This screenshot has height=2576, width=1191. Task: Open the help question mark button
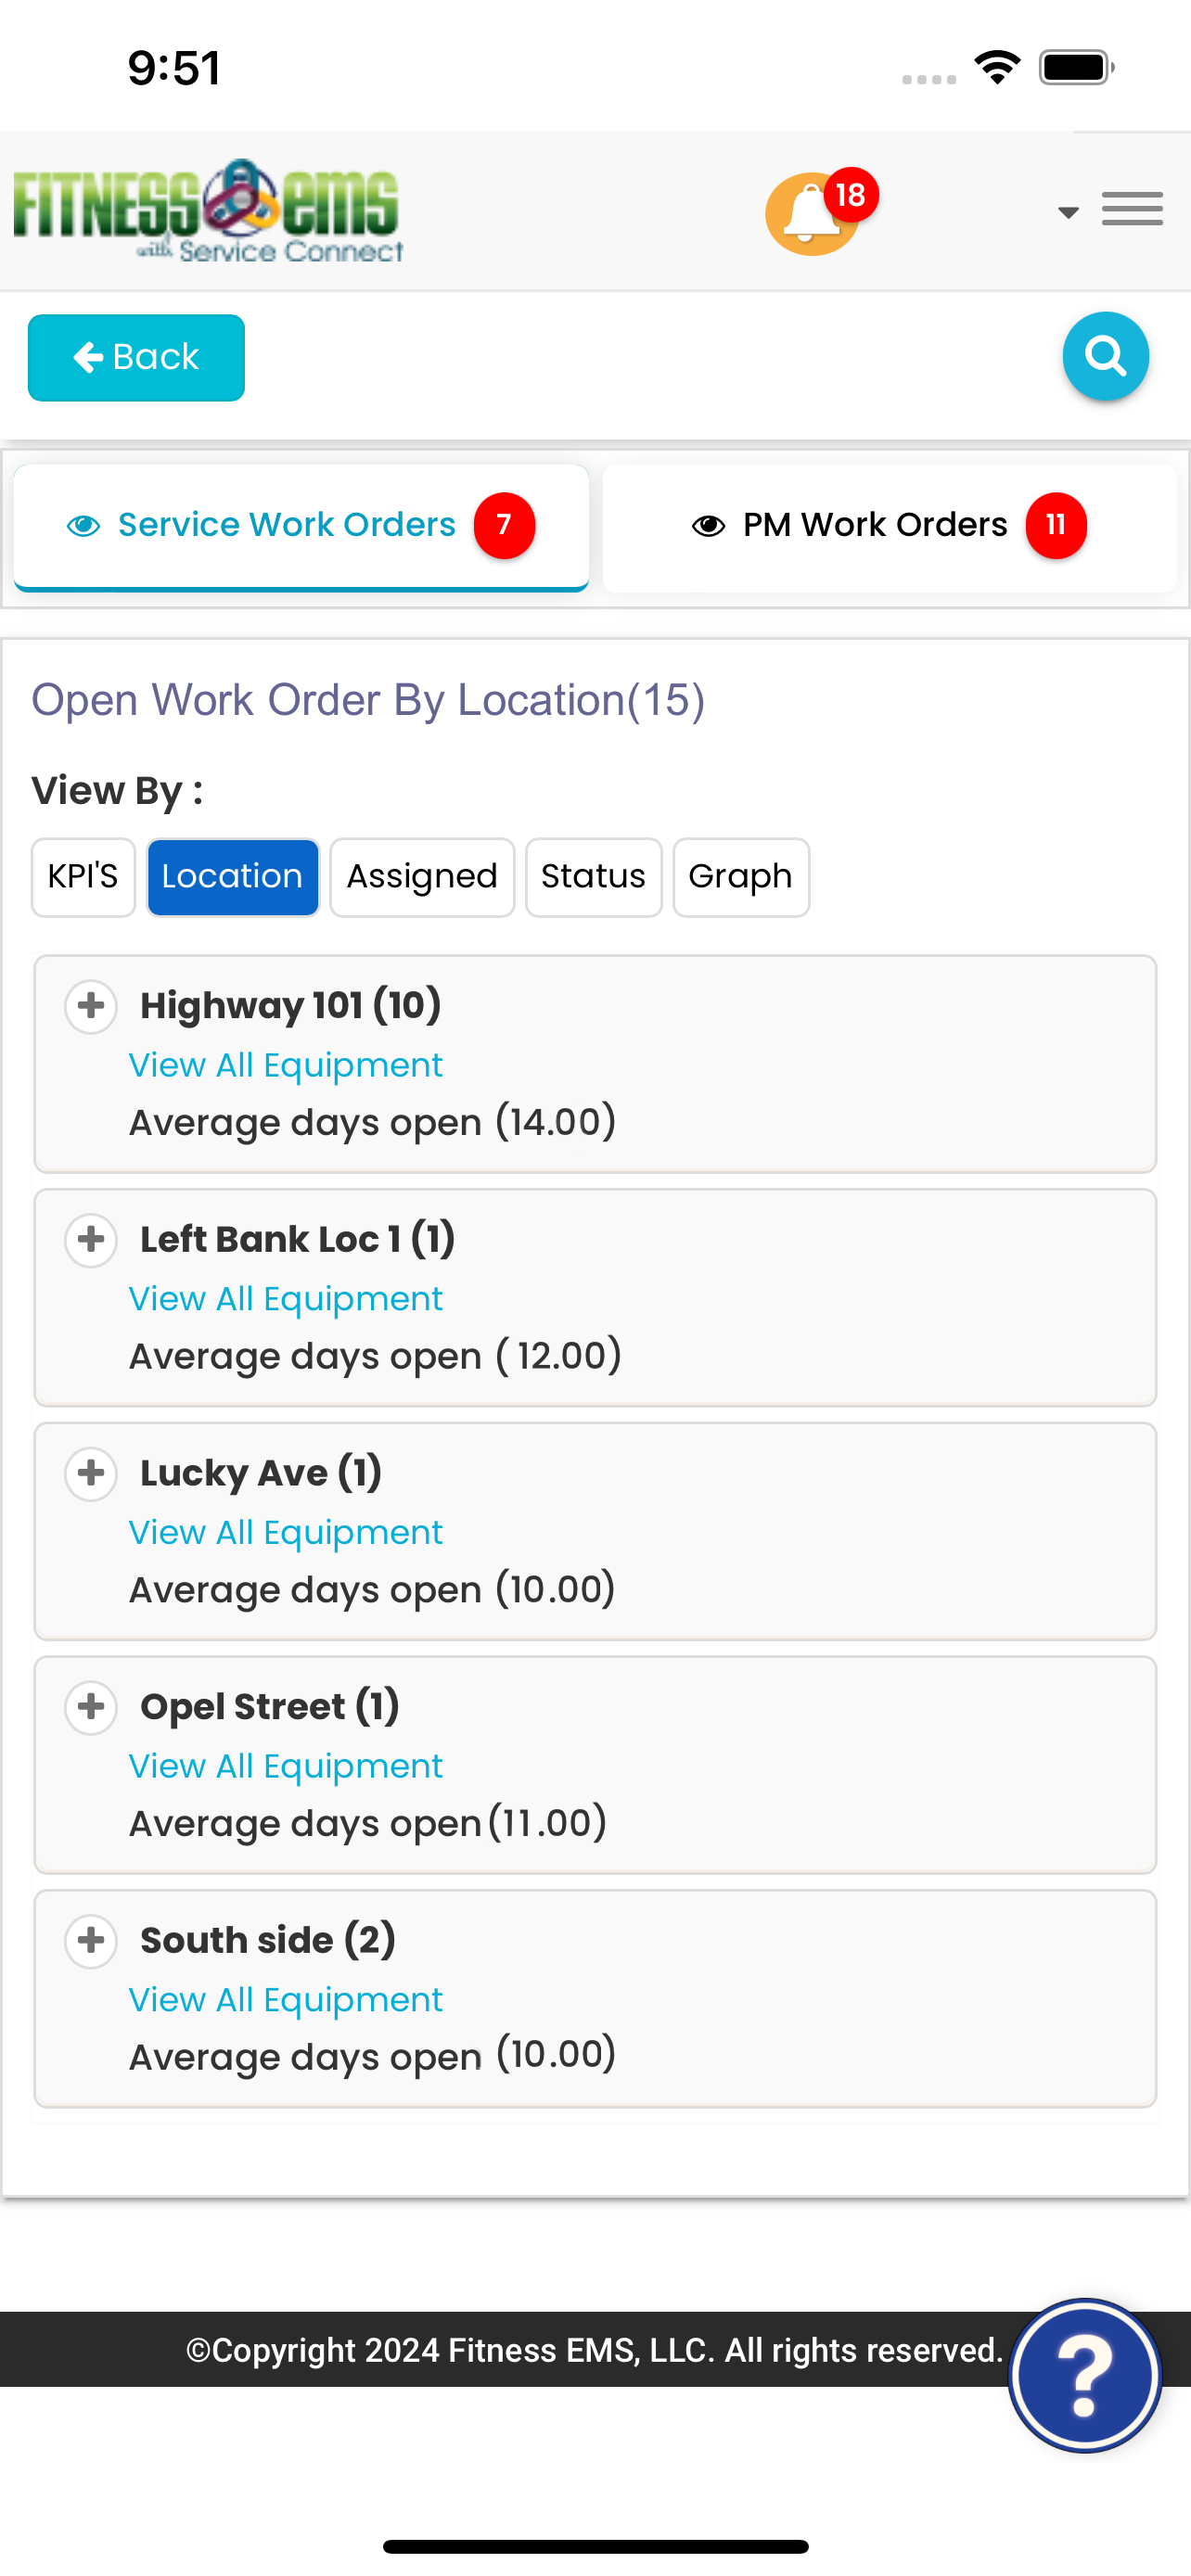tap(1085, 2375)
